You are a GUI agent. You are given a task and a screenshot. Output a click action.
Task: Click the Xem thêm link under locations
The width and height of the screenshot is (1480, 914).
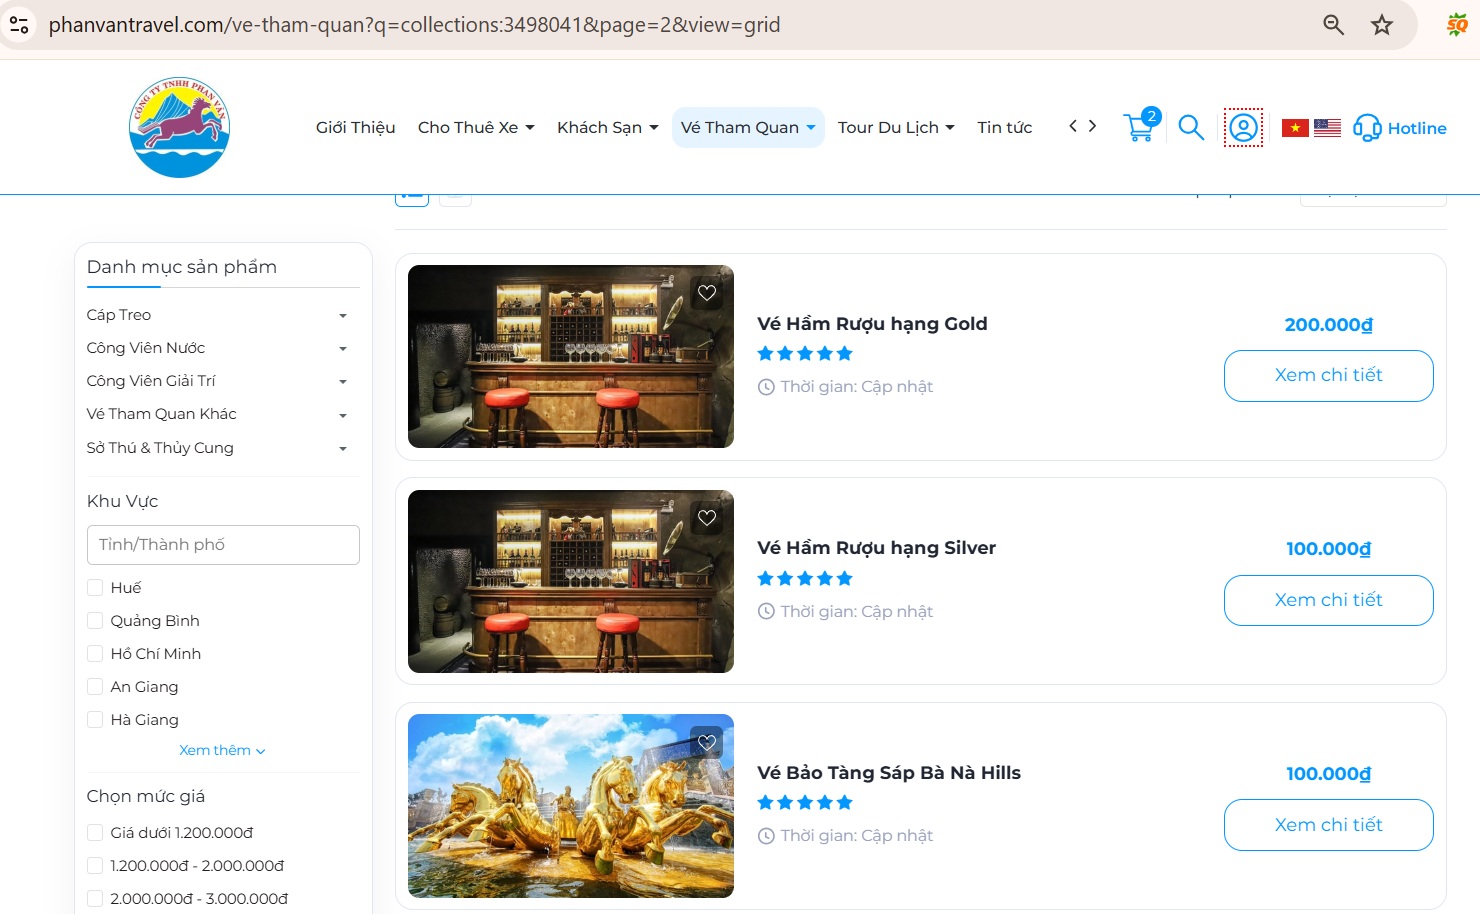pyautogui.click(x=222, y=750)
